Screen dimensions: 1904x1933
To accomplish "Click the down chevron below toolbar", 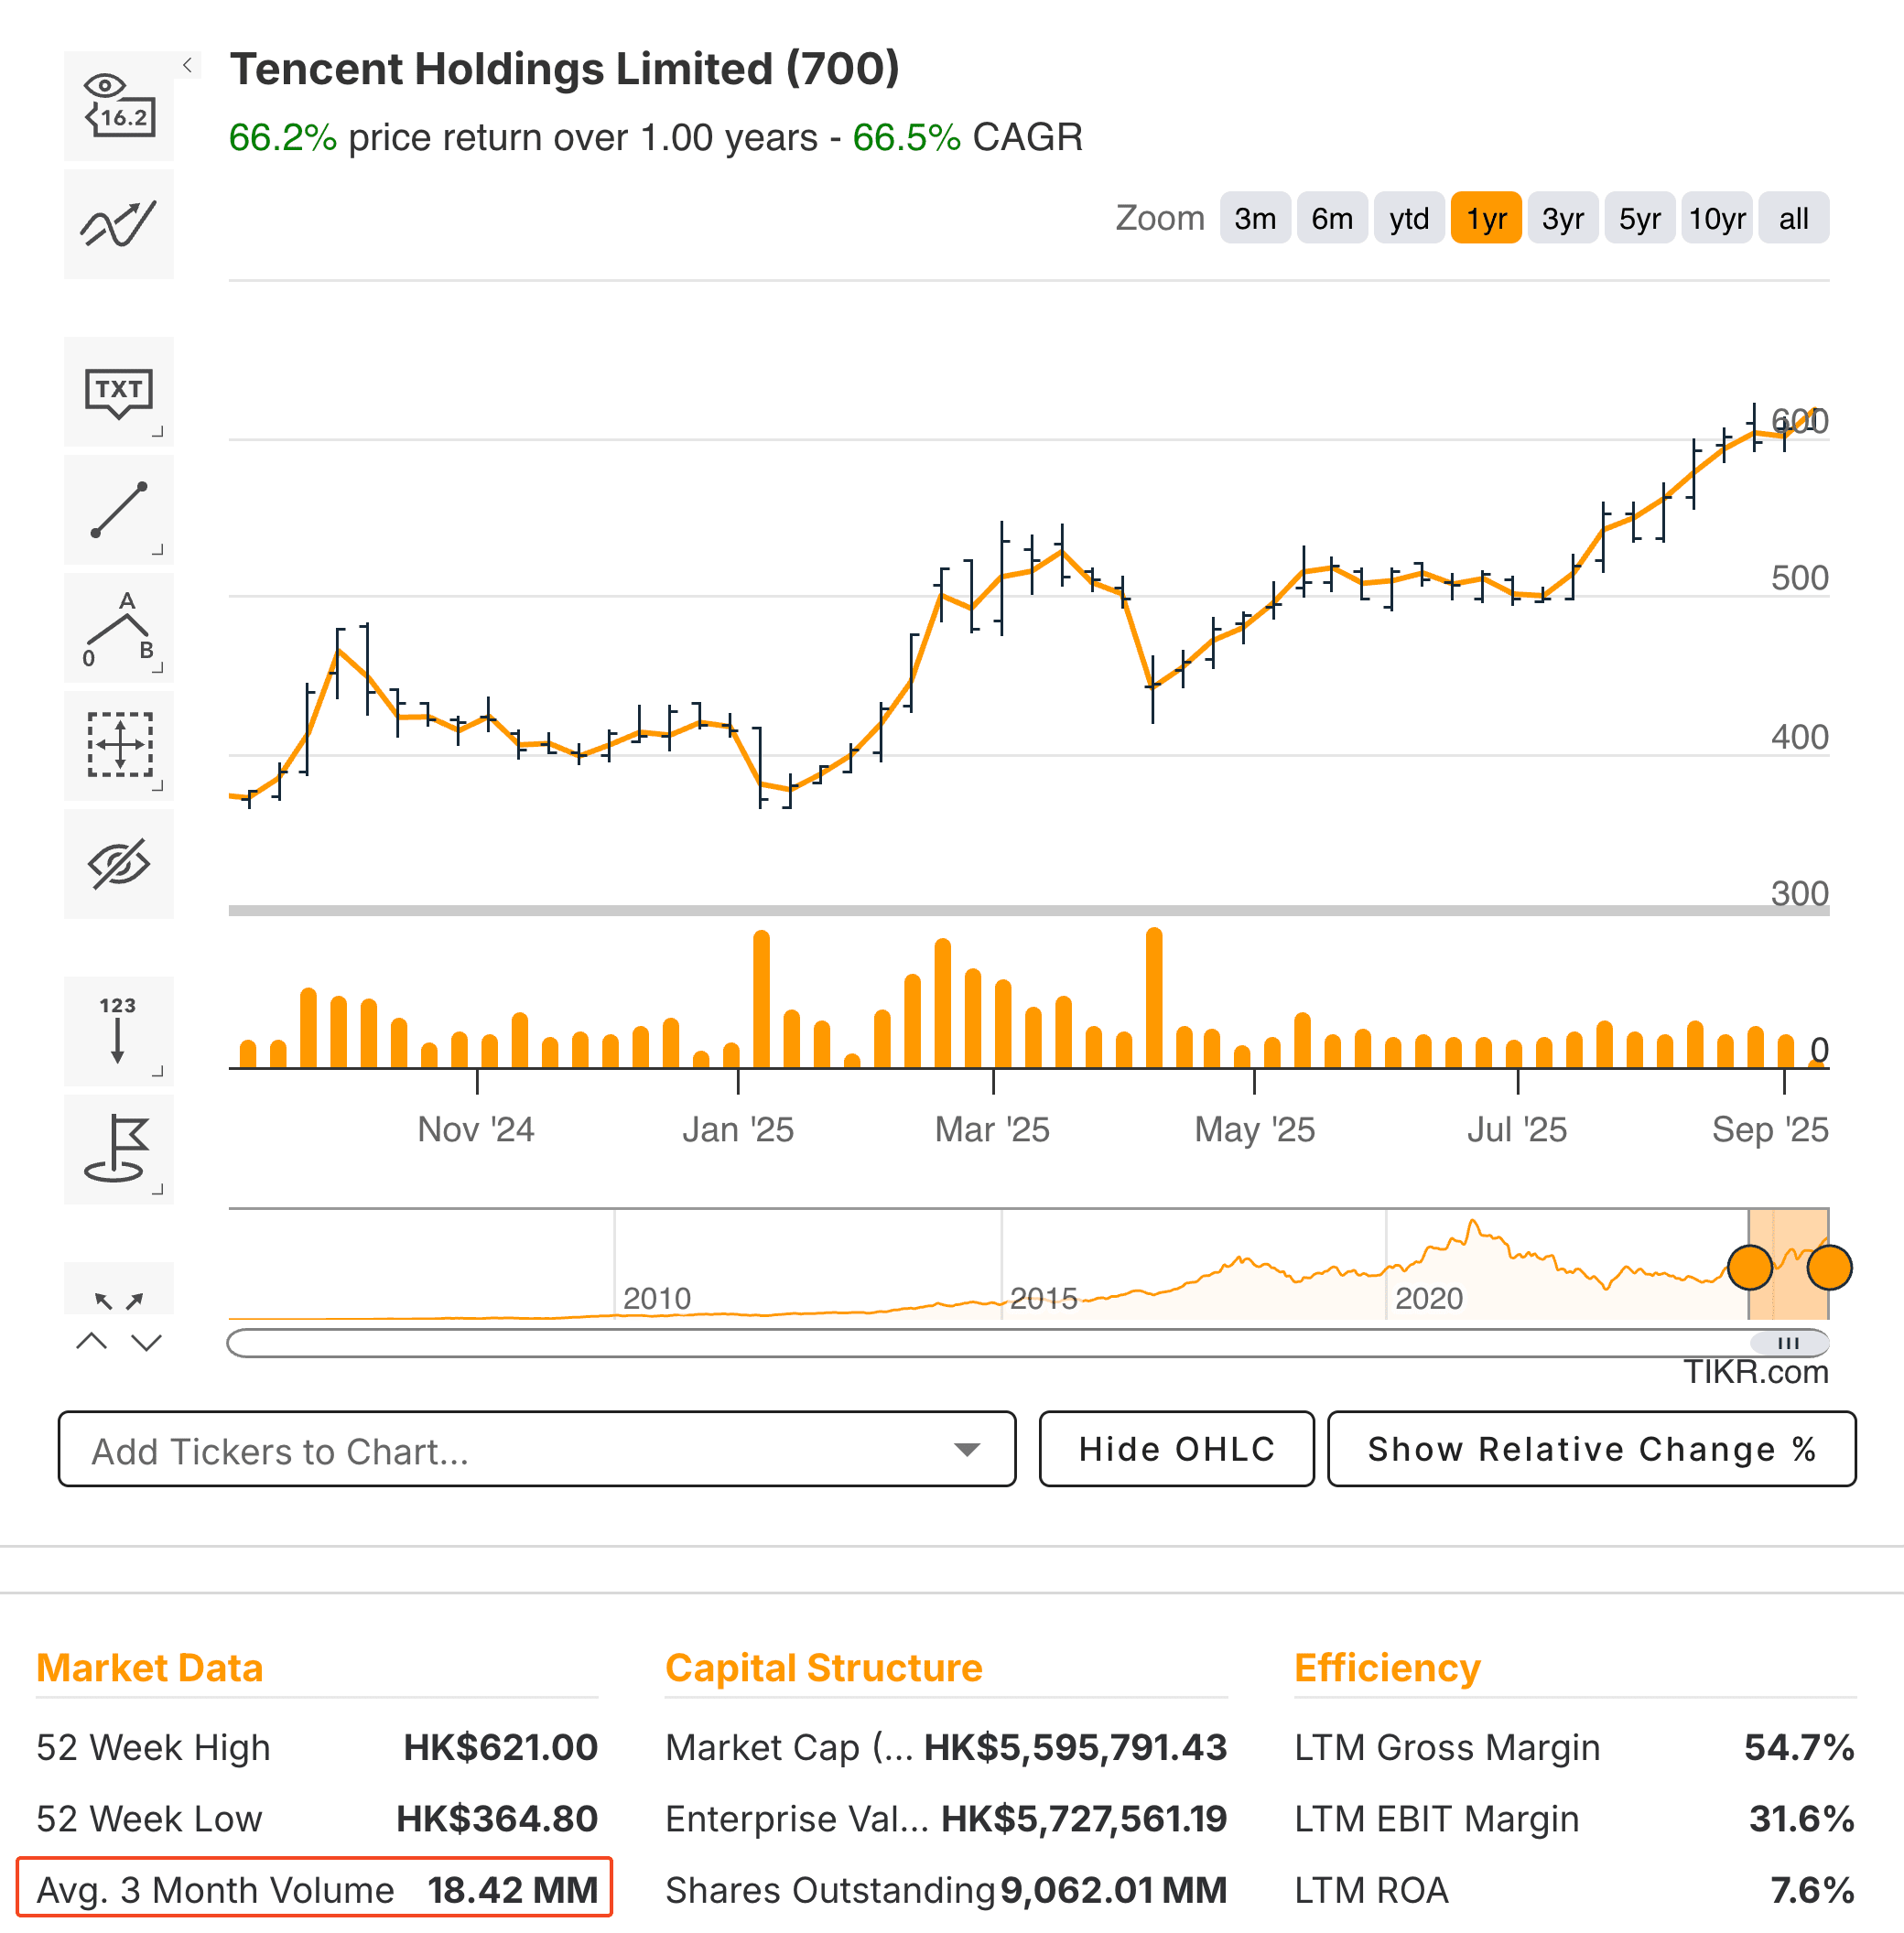I will [x=147, y=1342].
